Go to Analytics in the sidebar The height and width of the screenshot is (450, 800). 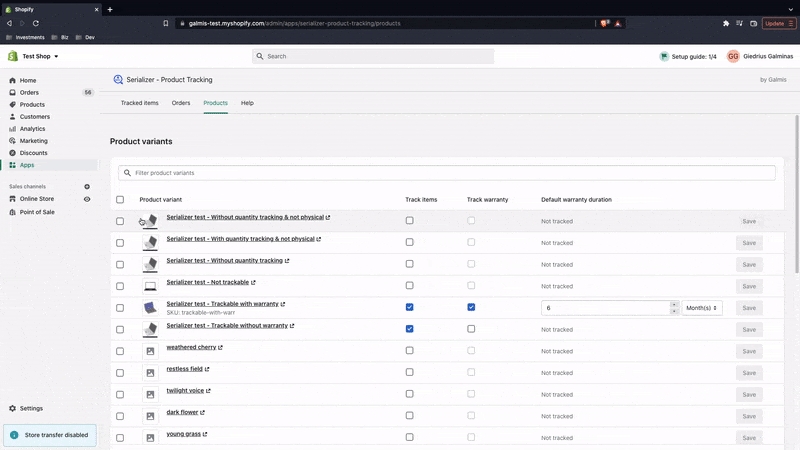click(32, 128)
